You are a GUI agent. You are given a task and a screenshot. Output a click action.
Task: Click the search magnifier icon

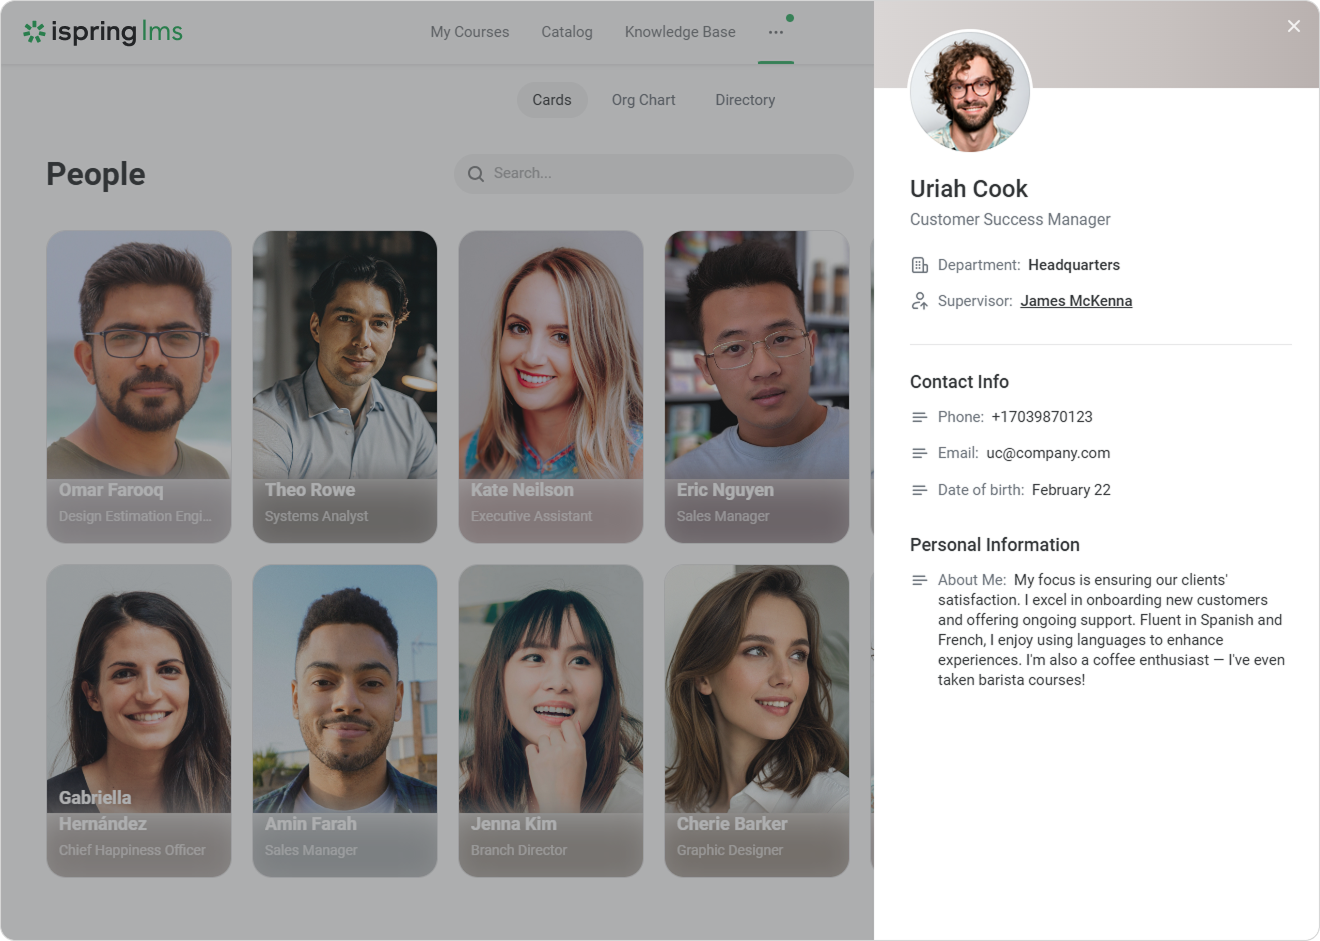click(476, 174)
